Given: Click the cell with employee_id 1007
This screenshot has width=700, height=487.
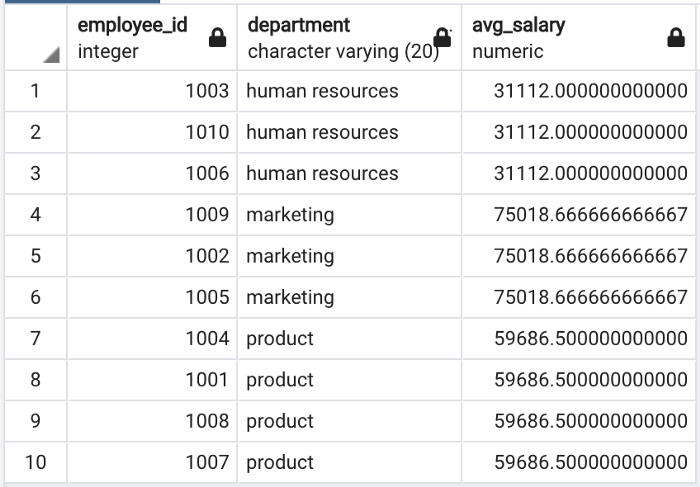Looking at the screenshot, I should coord(152,463).
